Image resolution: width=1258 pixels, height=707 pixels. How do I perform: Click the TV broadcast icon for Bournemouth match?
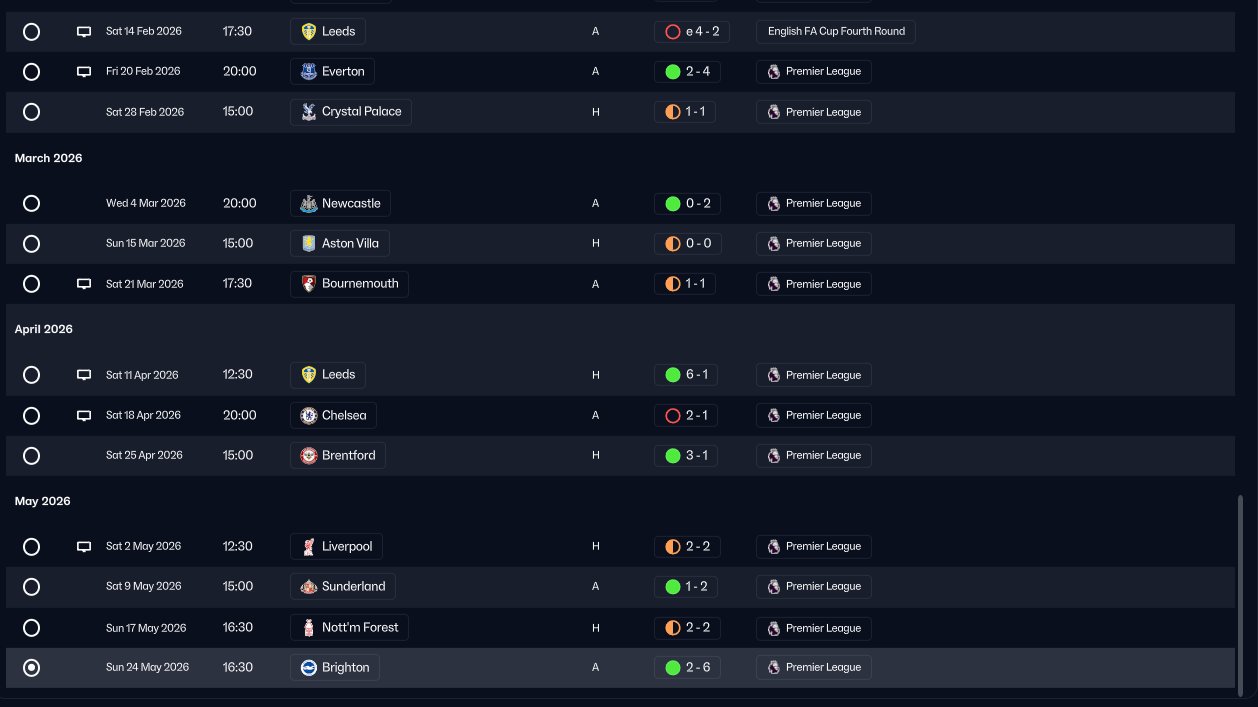pyautogui.click(x=84, y=284)
